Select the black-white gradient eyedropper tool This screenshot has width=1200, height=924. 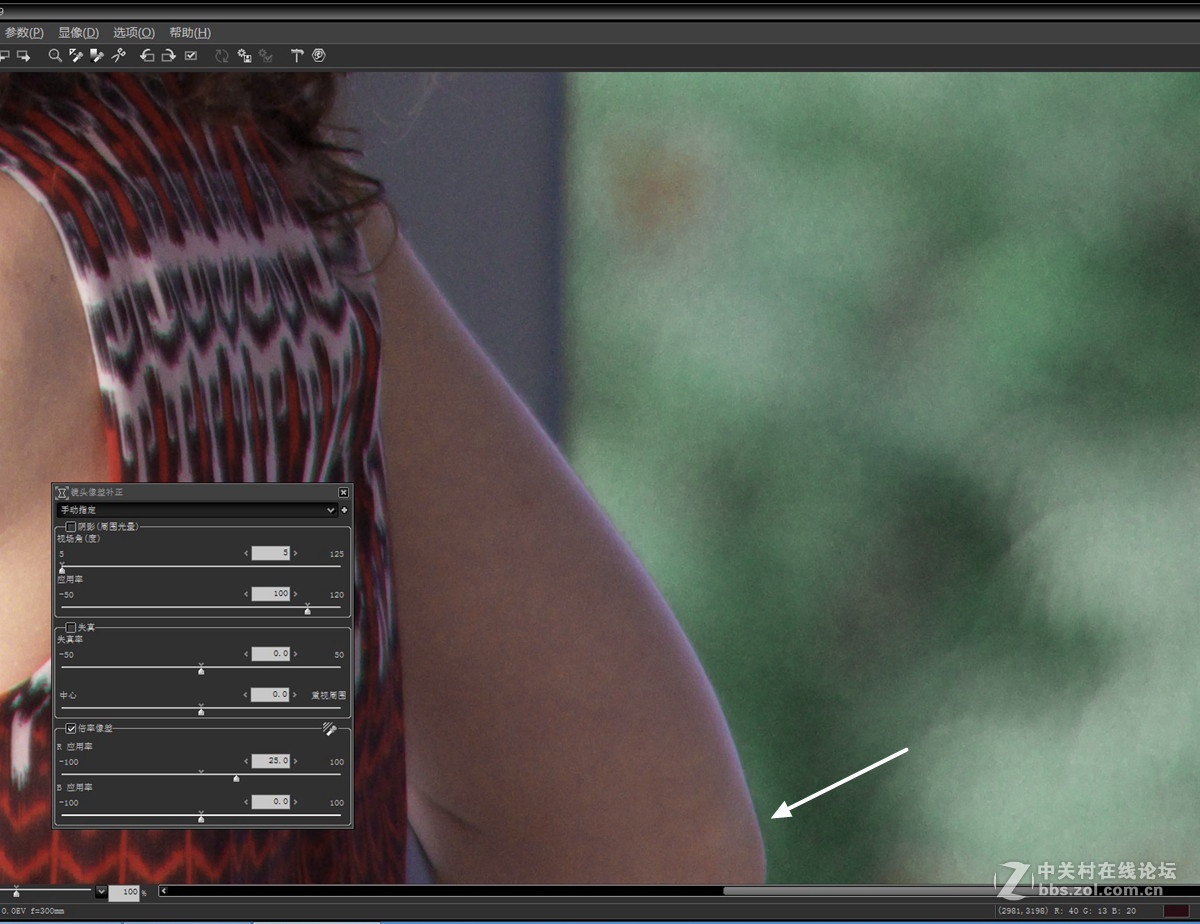pos(97,56)
